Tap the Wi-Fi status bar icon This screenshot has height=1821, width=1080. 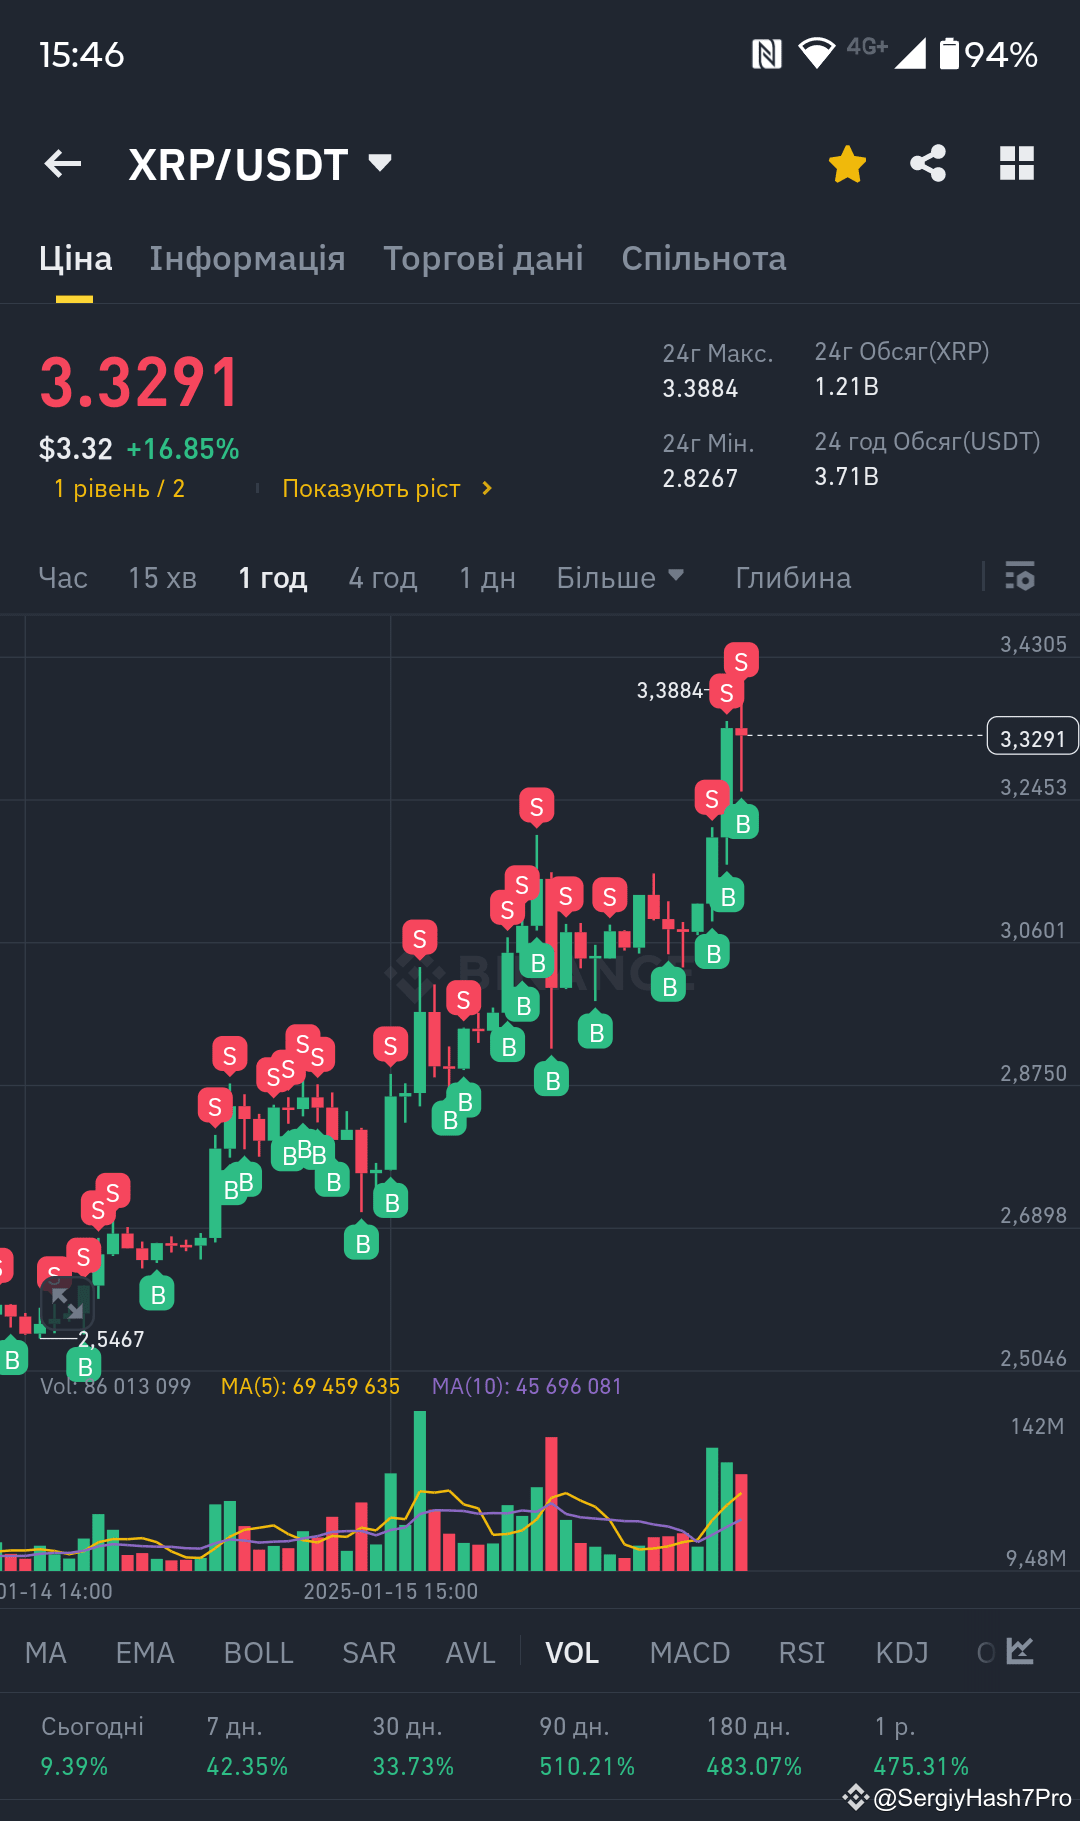pyautogui.click(x=816, y=53)
